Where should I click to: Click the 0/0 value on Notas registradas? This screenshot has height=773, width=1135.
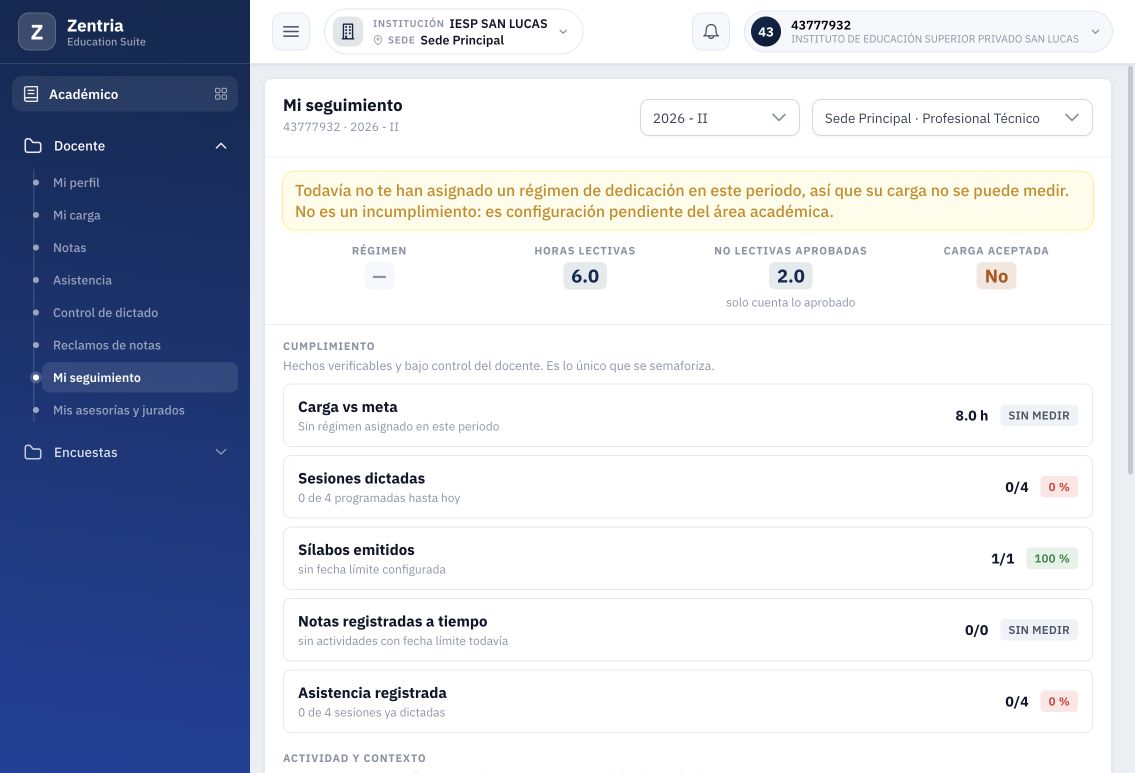coord(976,630)
